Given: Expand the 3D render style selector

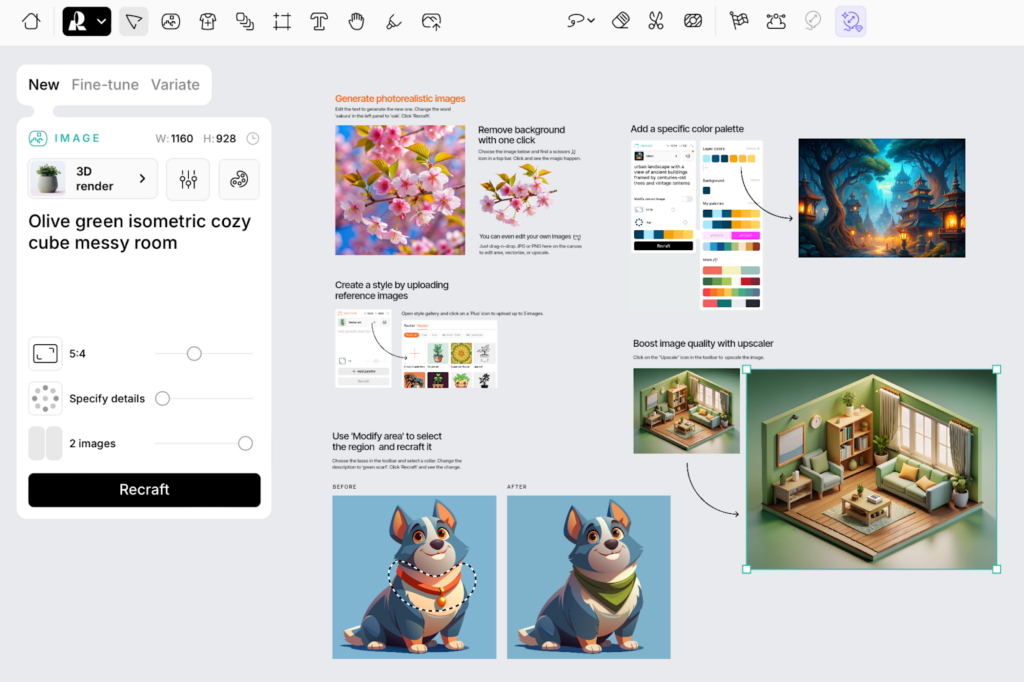Looking at the screenshot, I should pos(92,179).
